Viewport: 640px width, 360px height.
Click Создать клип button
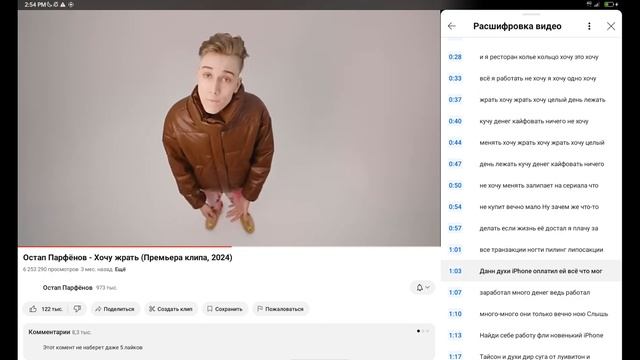click(171, 309)
